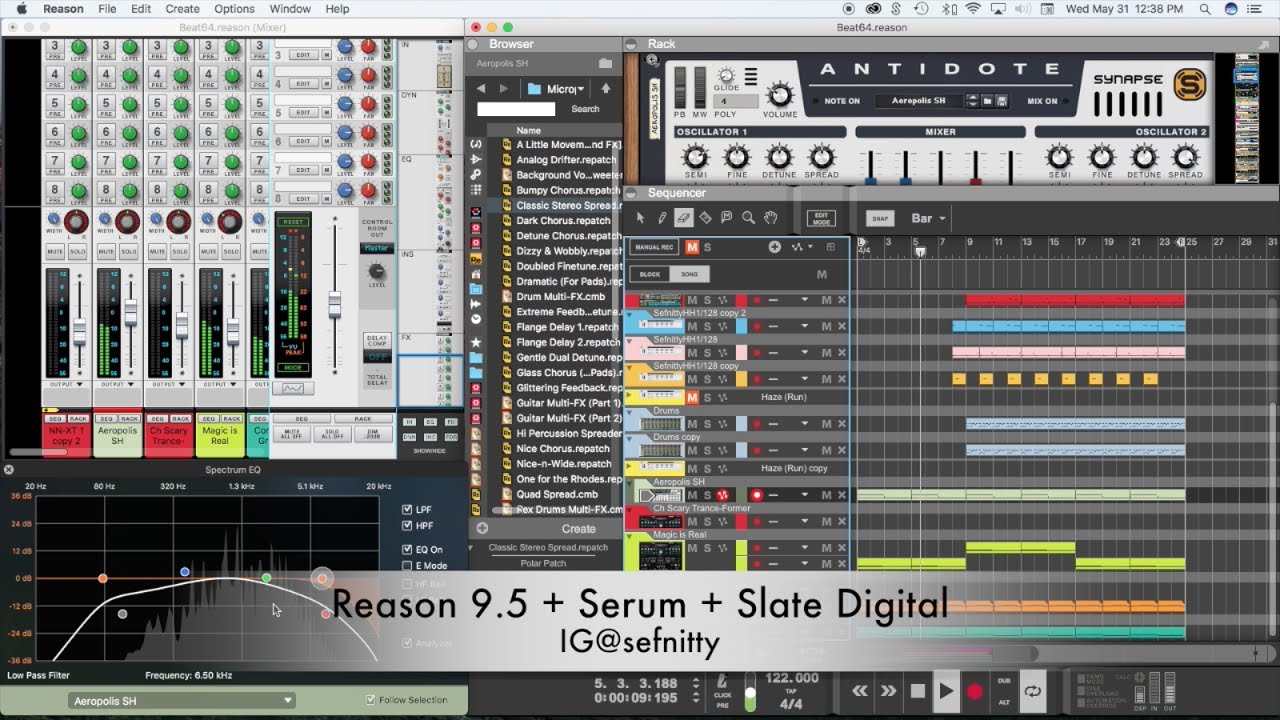Click Antidote save patch disk icon
Viewport: 1280px width, 720px height.
pos(1002,101)
